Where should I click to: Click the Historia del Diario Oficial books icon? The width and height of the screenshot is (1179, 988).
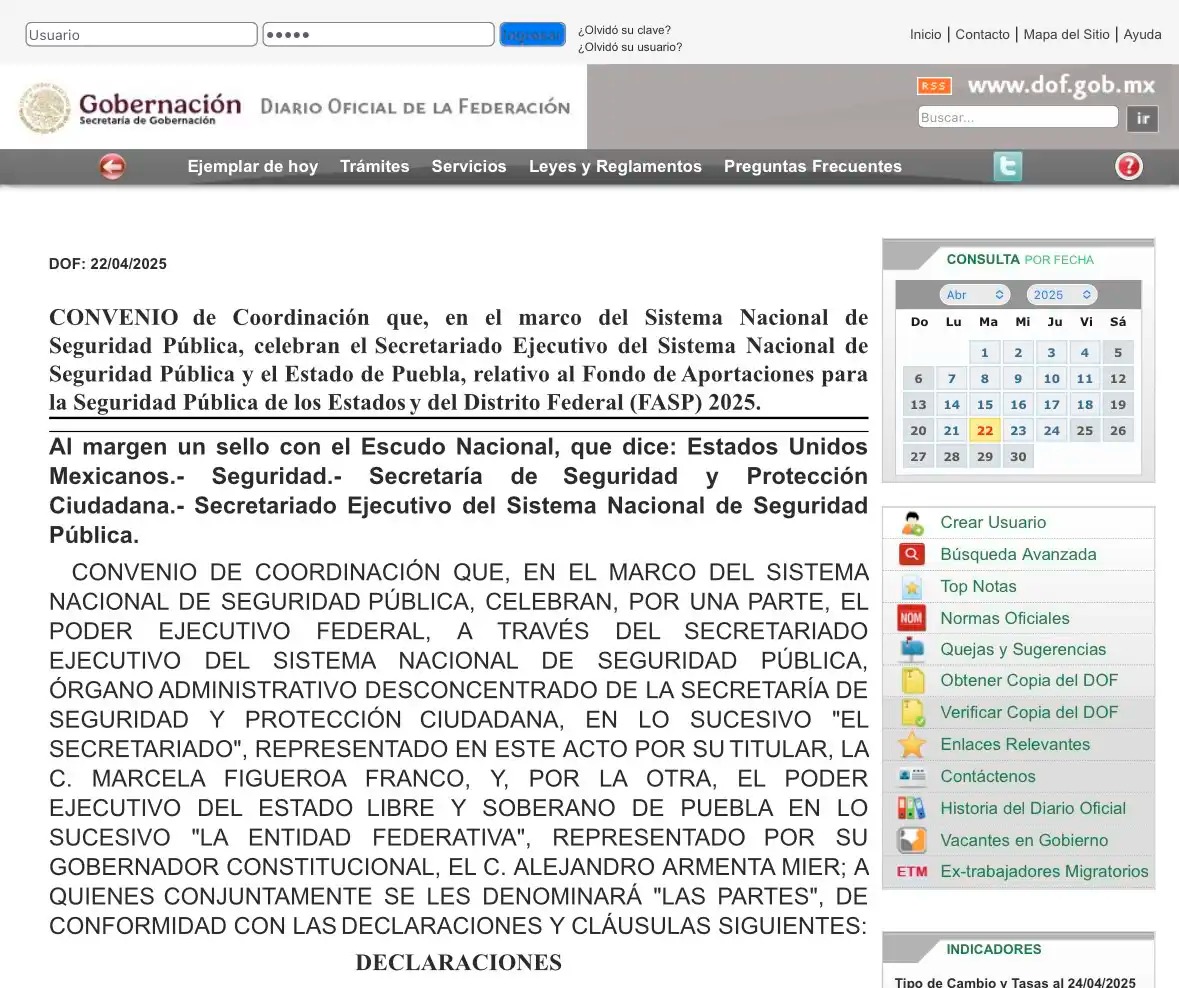(x=912, y=808)
